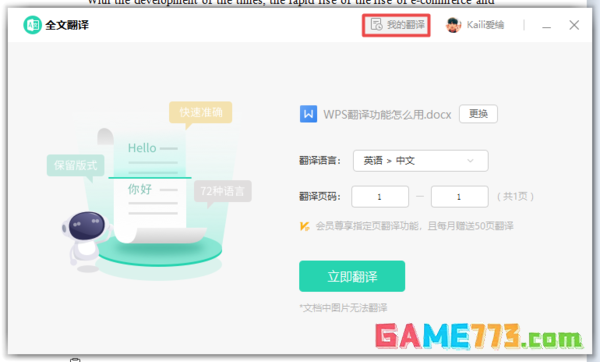Viewport: 600px width, 362px height.
Task: Click the 文档中图片无法翻译 note
Action: pyautogui.click(x=343, y=308)
